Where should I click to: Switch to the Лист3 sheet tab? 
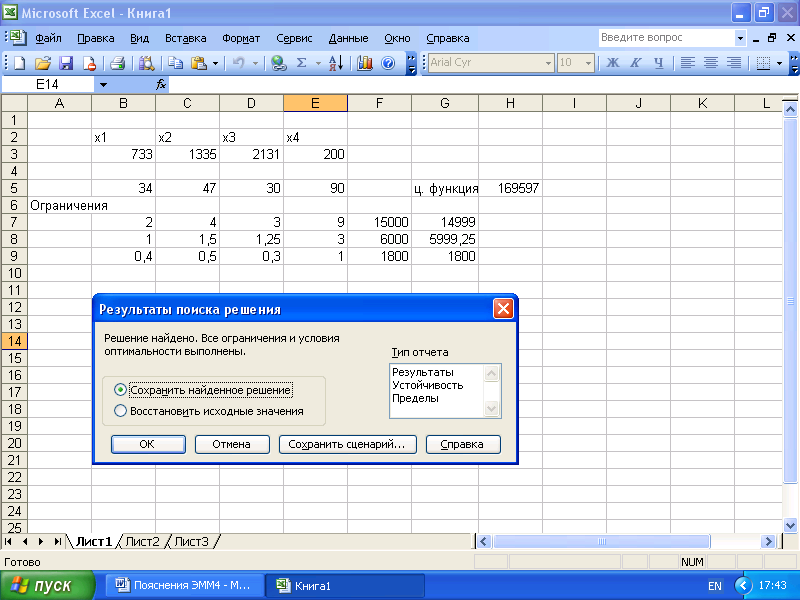pos(191,542)
